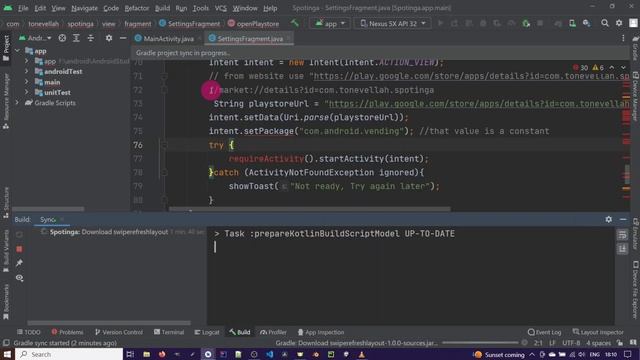Click the Select Opened File target icon
The height and width of the screenshot is (360, 640).
pyautogui.click(x=62, y=38)
